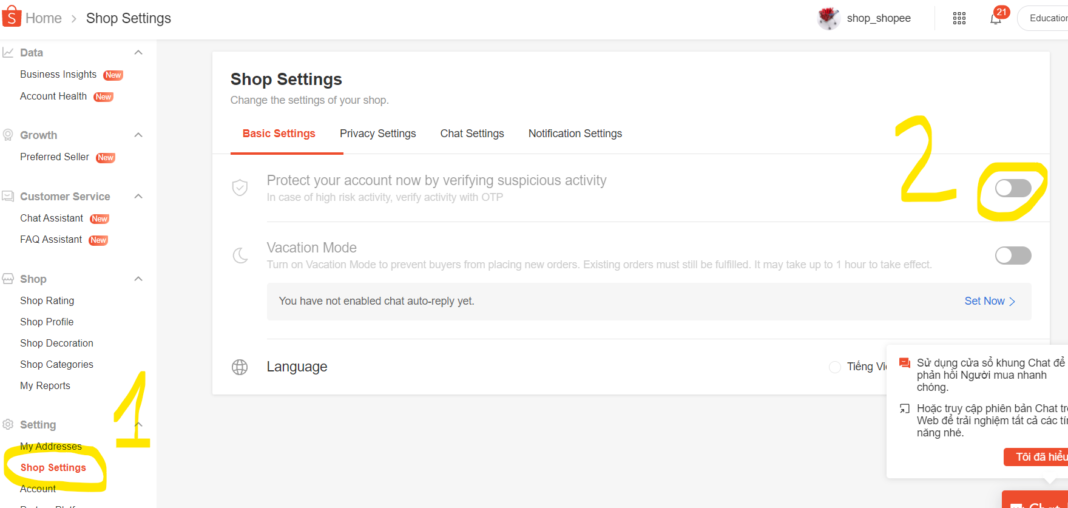Go to Home in the breadcrumb

pos(44,18)
